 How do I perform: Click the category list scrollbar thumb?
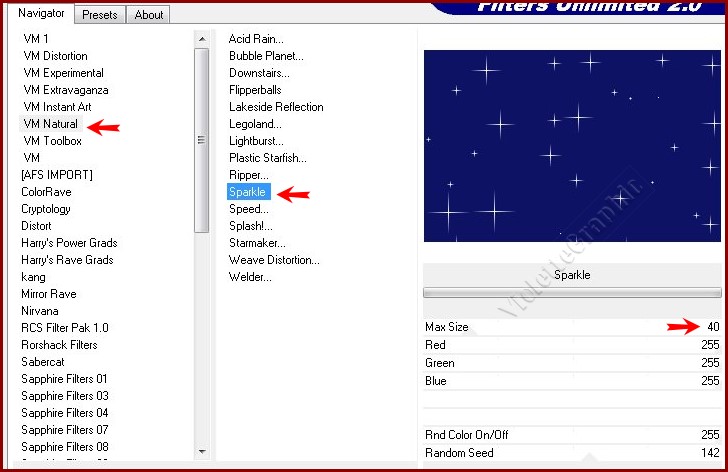click(x=202, y=140)
